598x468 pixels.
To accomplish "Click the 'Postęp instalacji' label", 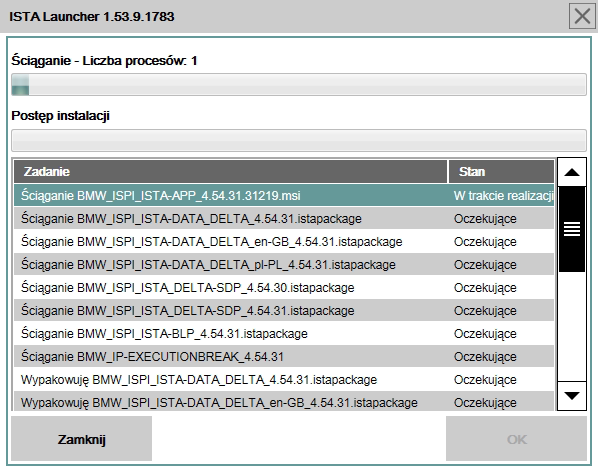I will pos(61,116).
